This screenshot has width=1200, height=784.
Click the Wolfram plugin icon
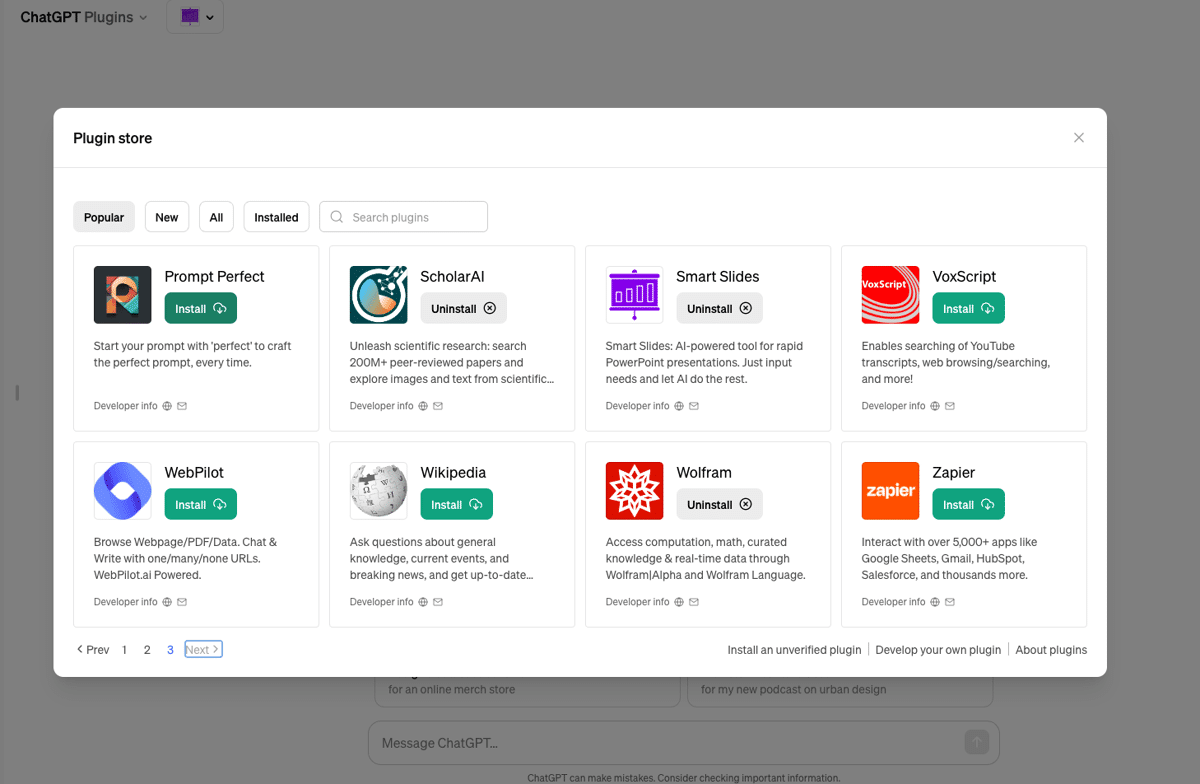(634, 490)
